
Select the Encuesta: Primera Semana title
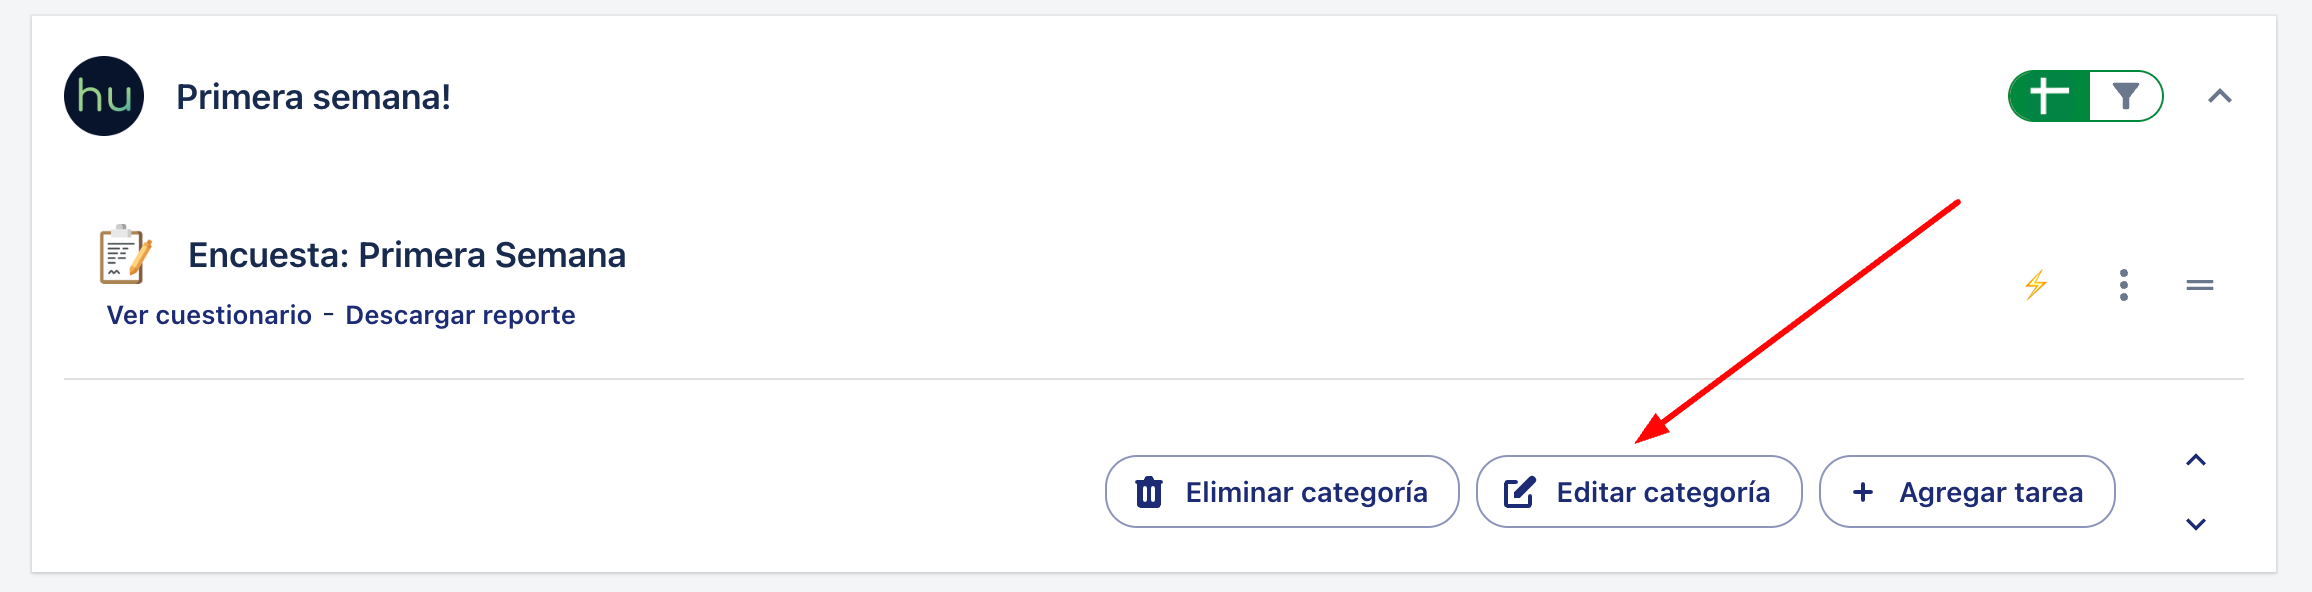(x=407, y=255)
